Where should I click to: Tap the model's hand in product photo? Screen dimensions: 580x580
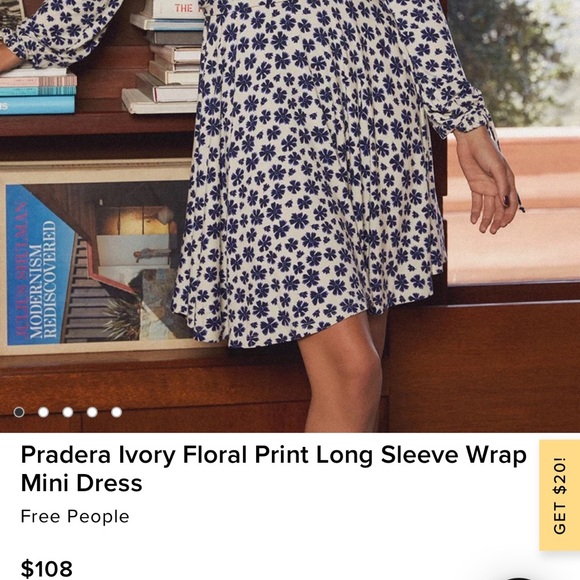(x=486, y=181)
